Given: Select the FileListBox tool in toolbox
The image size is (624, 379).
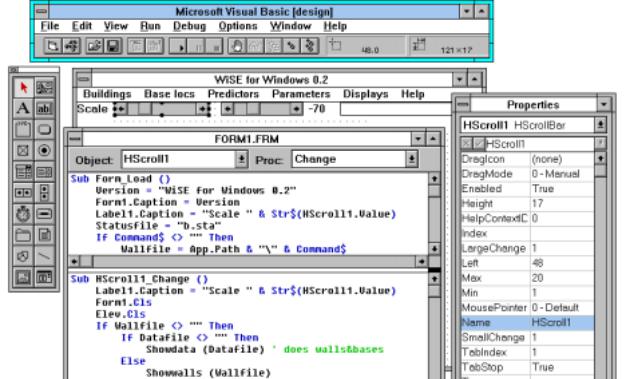Looking at the screenshot, I should [45, 235].
